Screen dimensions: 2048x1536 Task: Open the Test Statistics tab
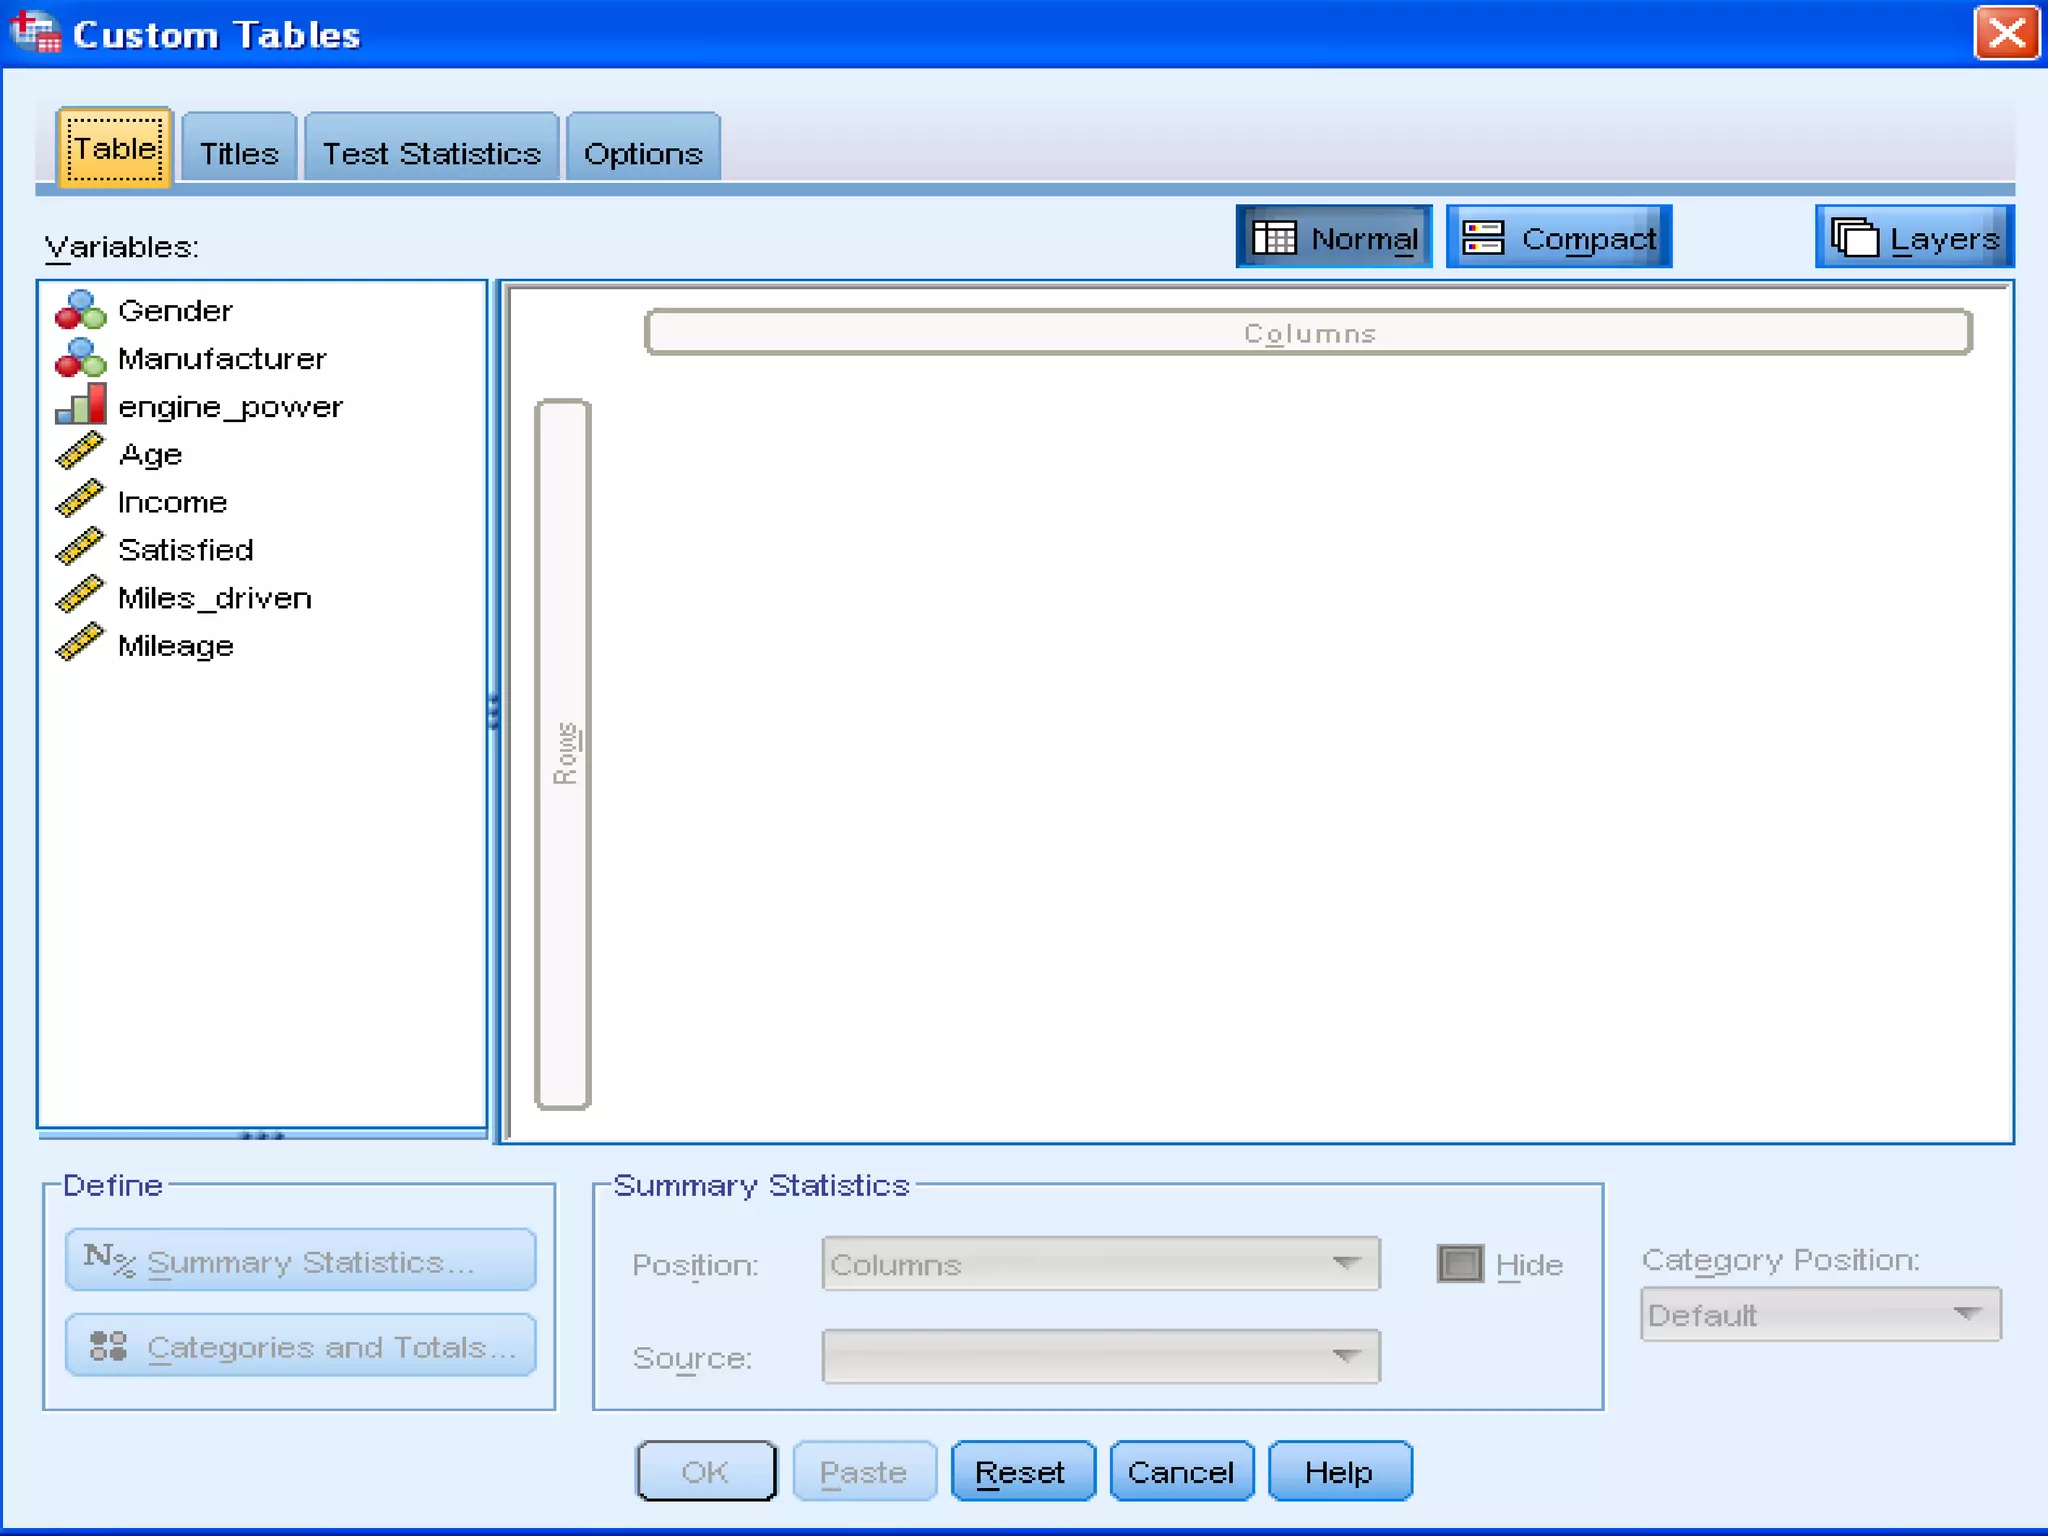click(x=431, y=153)
